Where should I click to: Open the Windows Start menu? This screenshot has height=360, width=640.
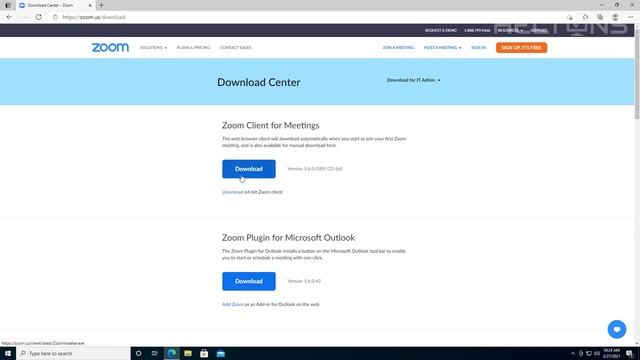8,353
